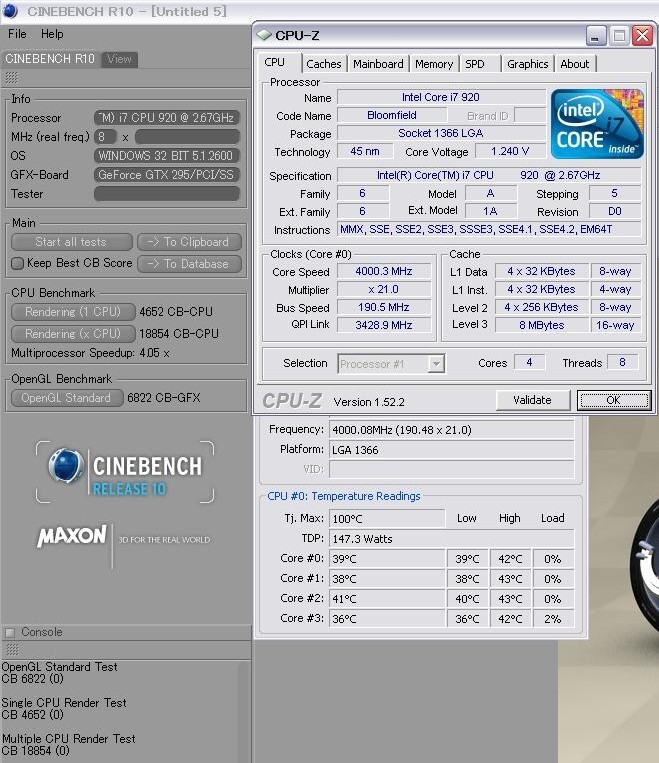Click the MHz (real freq.) value field showing 8
Screen dimensions: 659x763
coord(105,137)
